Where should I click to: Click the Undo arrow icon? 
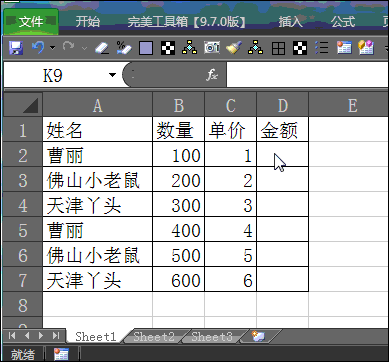click(38, 48)
